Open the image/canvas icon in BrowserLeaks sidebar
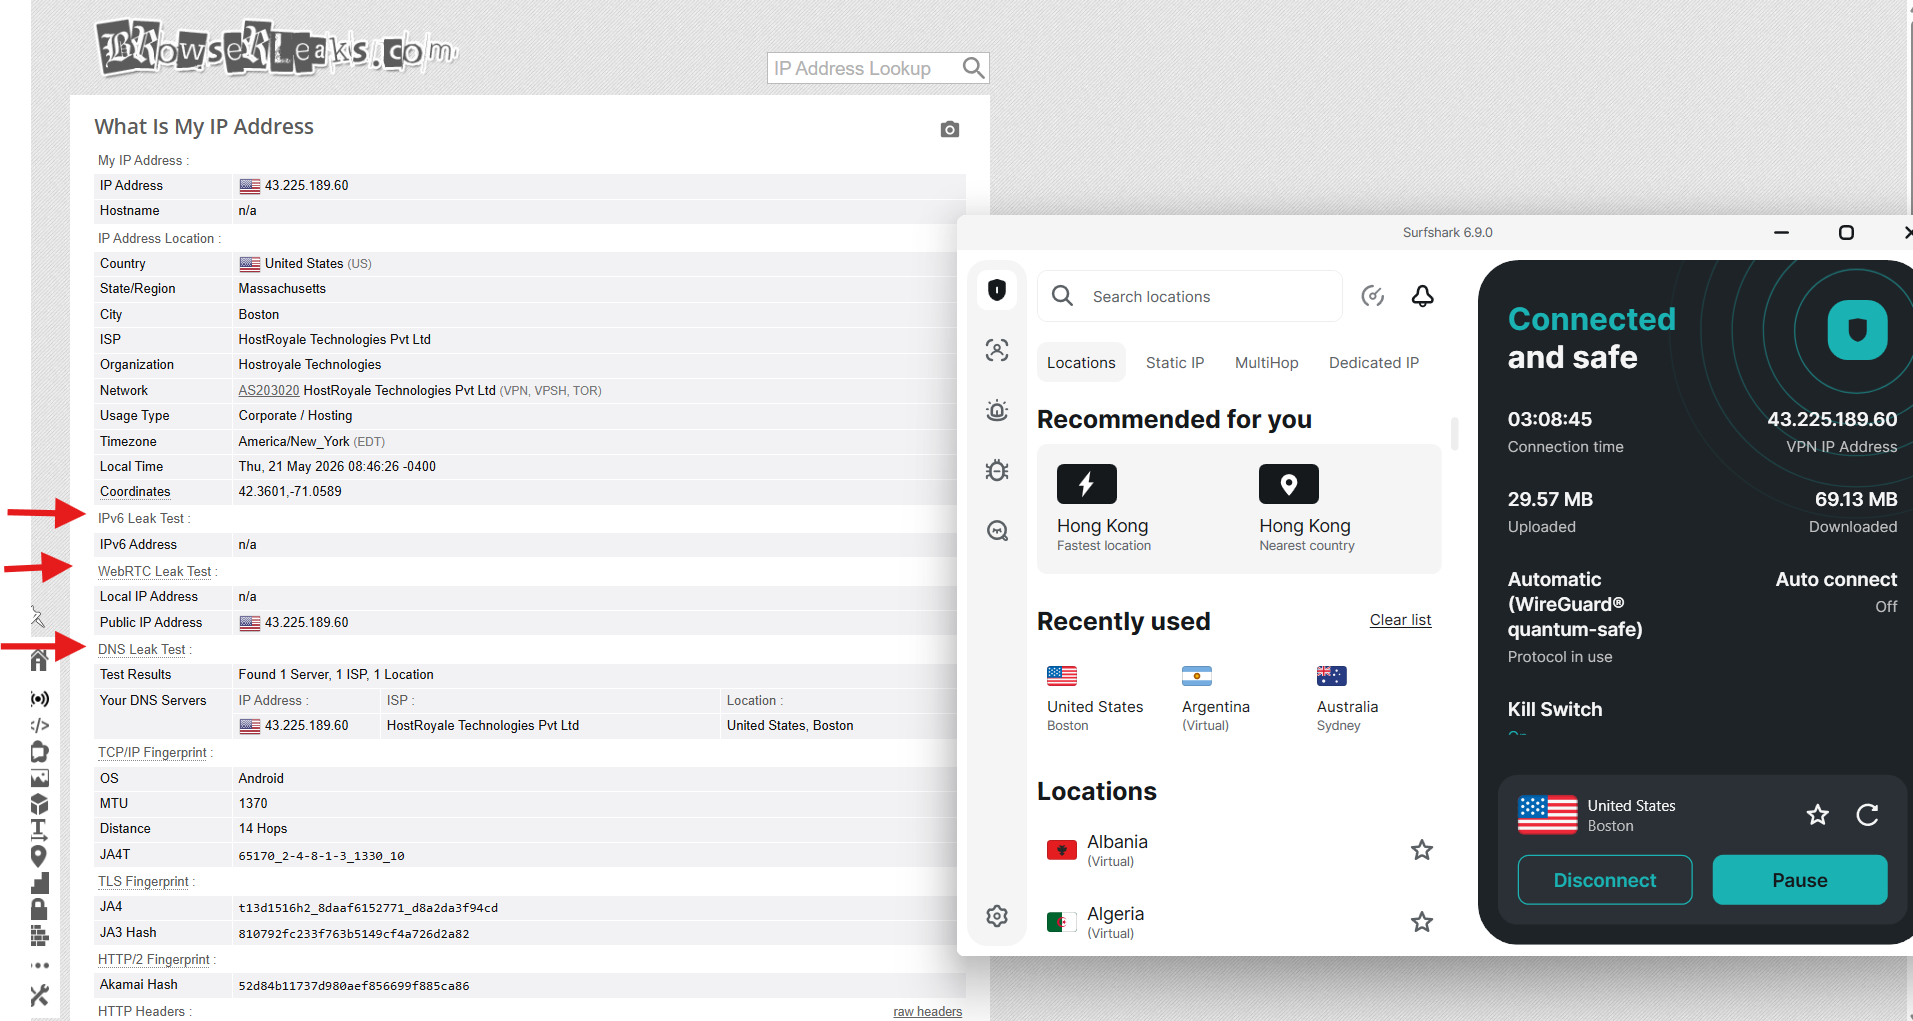The image size is (1913, 1021). tap(39, 778)
